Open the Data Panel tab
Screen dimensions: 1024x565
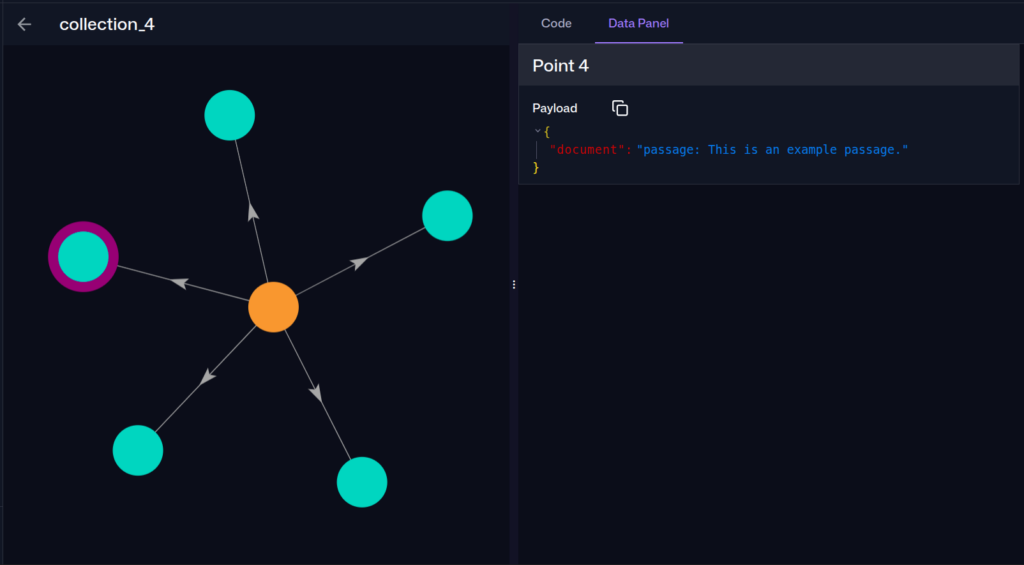[638, 23]
